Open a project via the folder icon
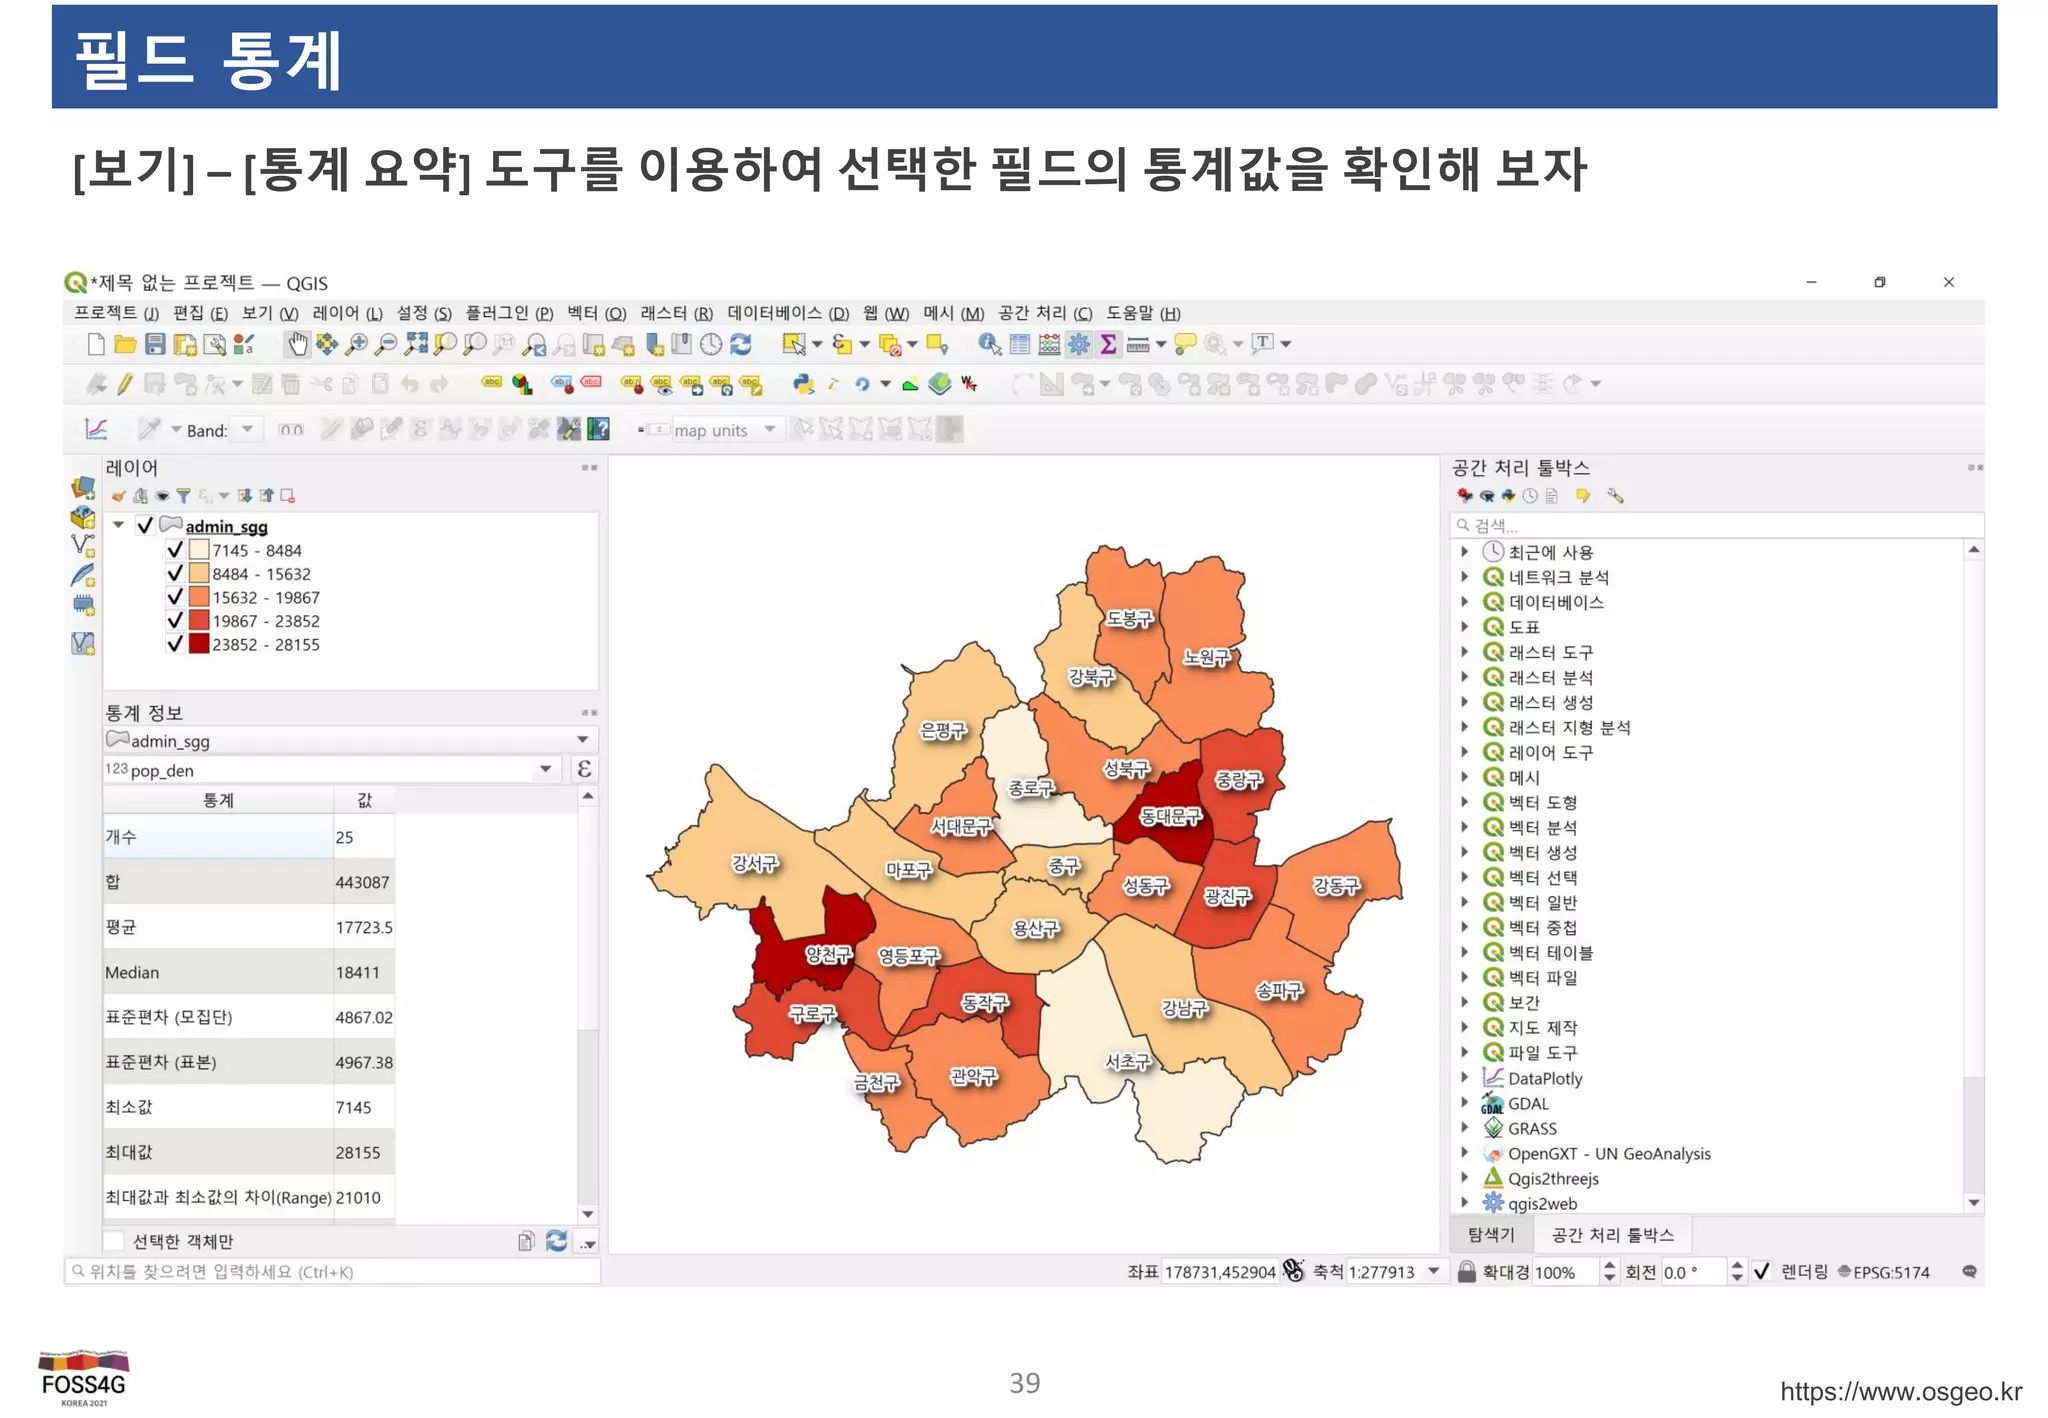 click(x=125, y=344)
